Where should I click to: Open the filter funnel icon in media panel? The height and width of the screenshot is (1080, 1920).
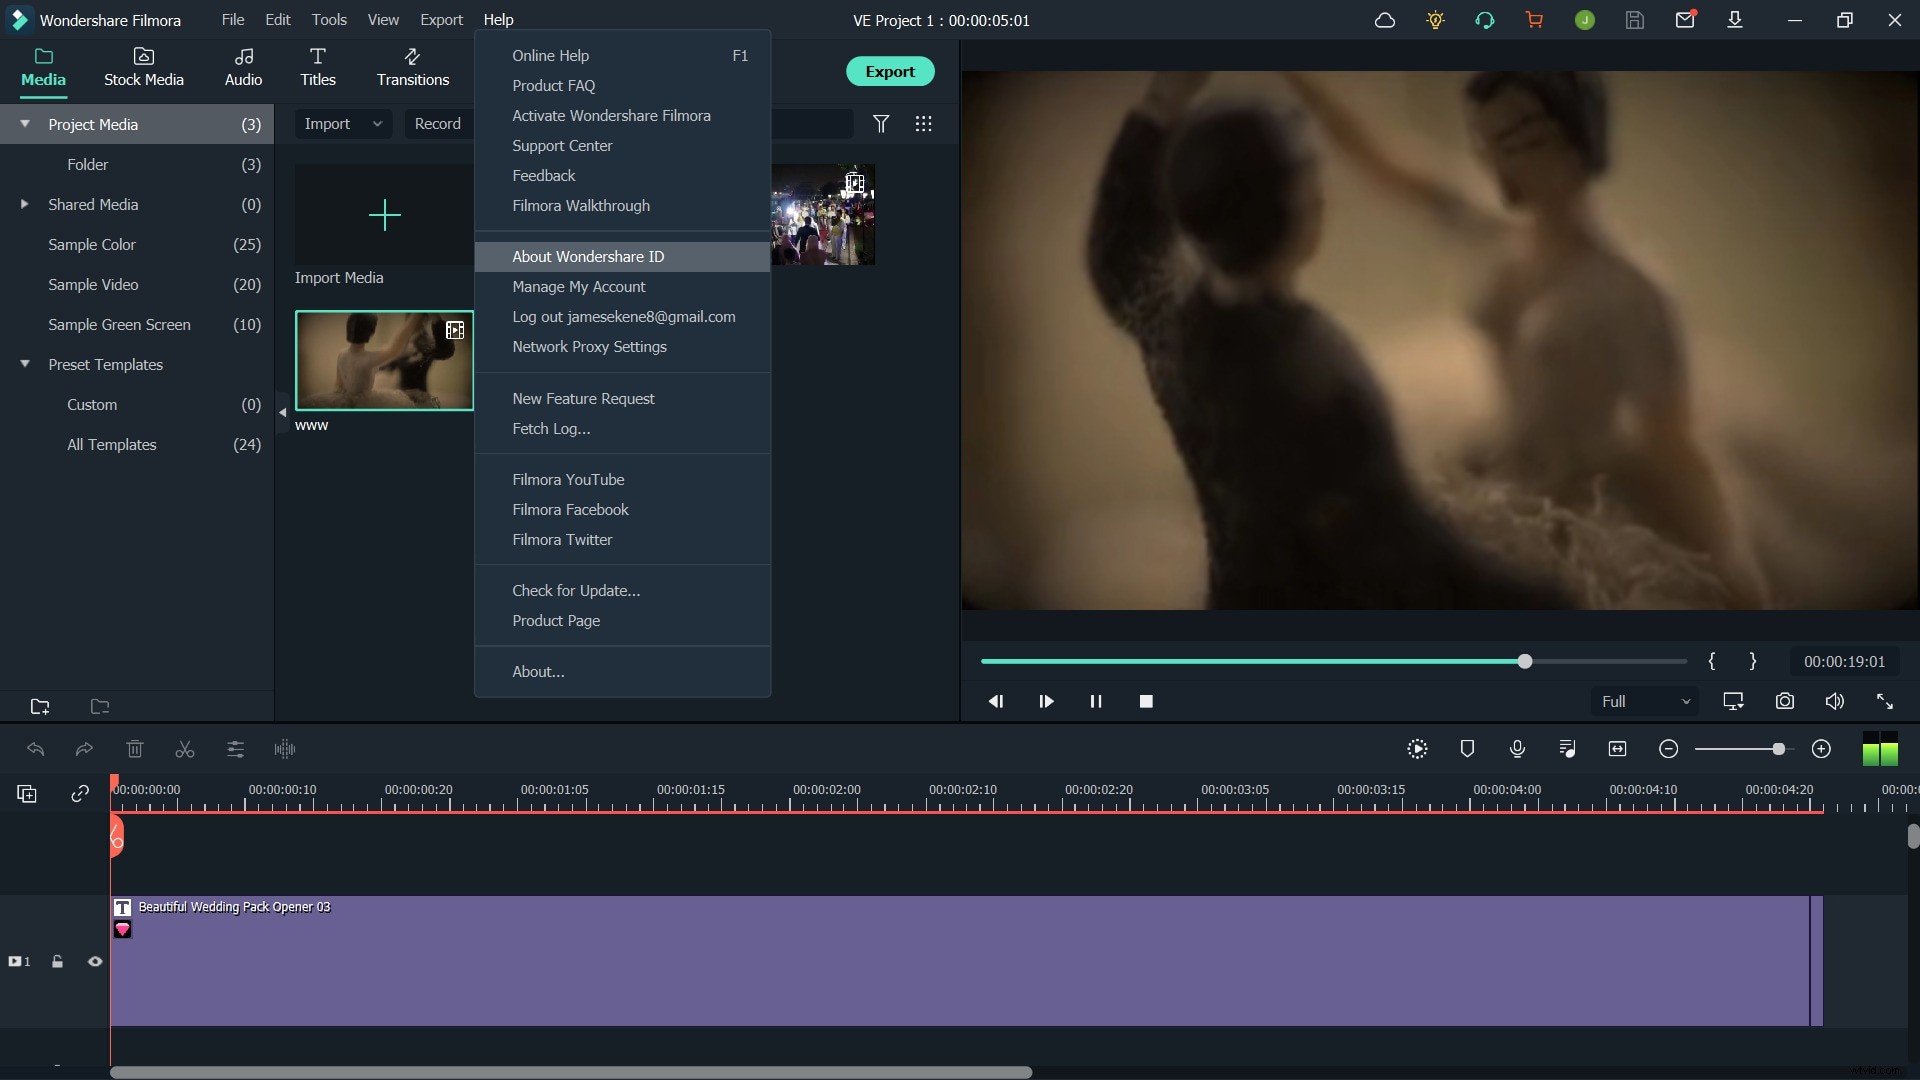881,124
